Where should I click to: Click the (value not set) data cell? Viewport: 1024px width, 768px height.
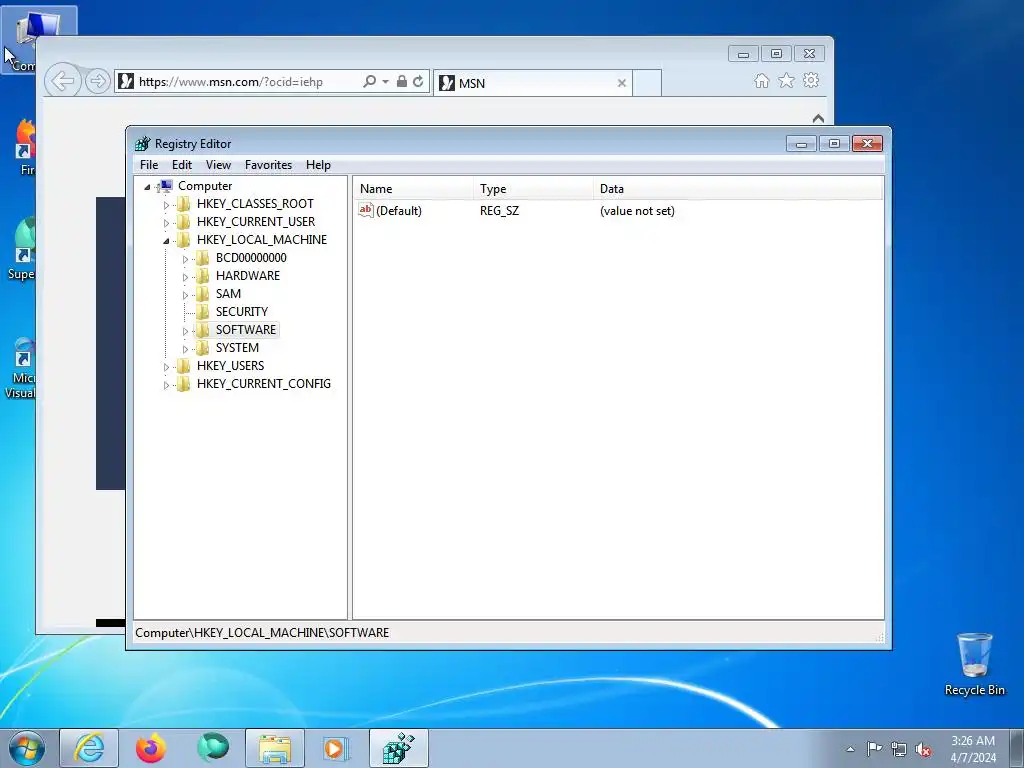pos(637,211)
